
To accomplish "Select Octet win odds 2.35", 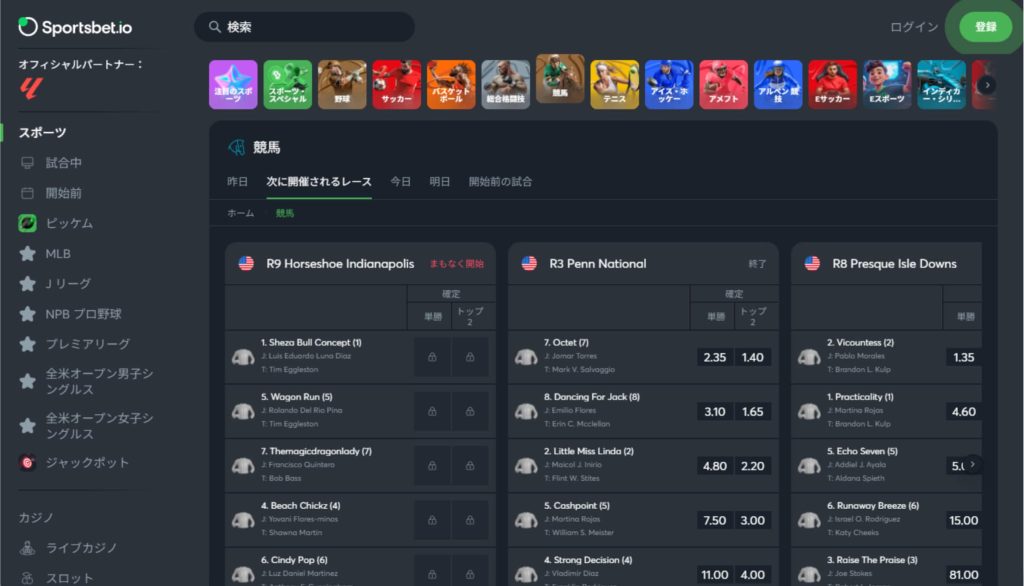I will (x=714, y=357).
